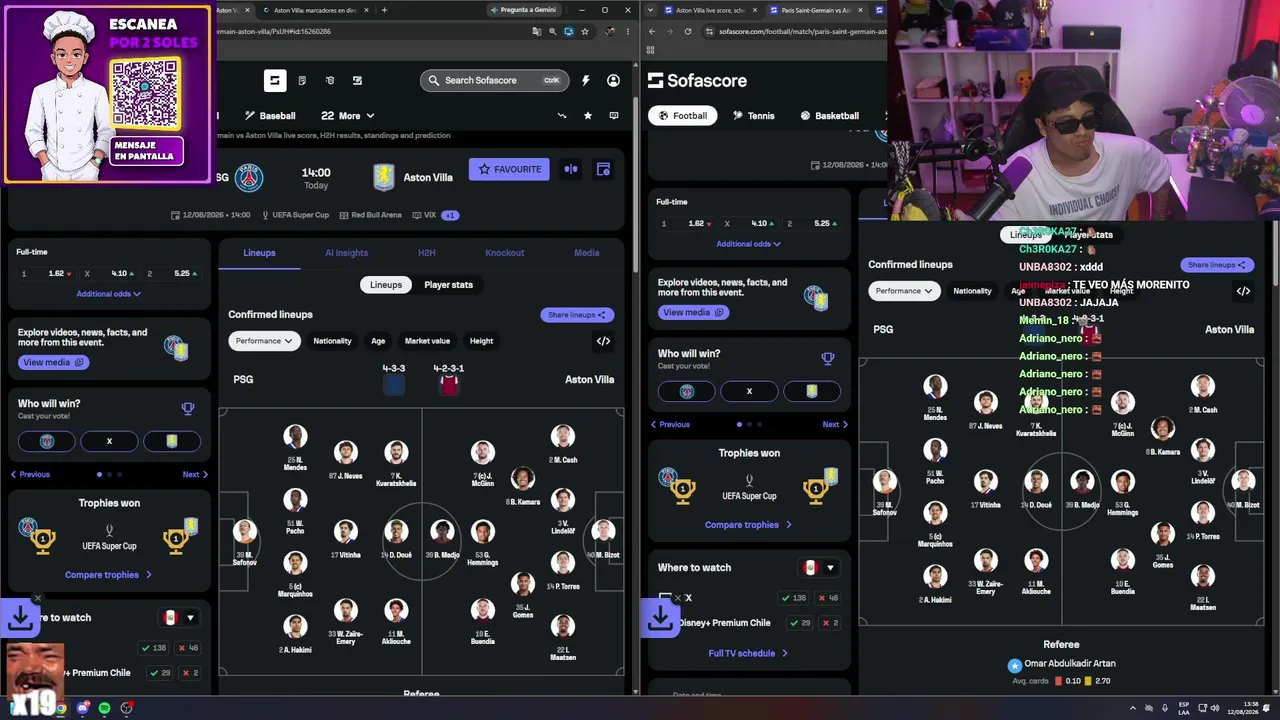Switch to the H2H tab

tap(426, 253)
